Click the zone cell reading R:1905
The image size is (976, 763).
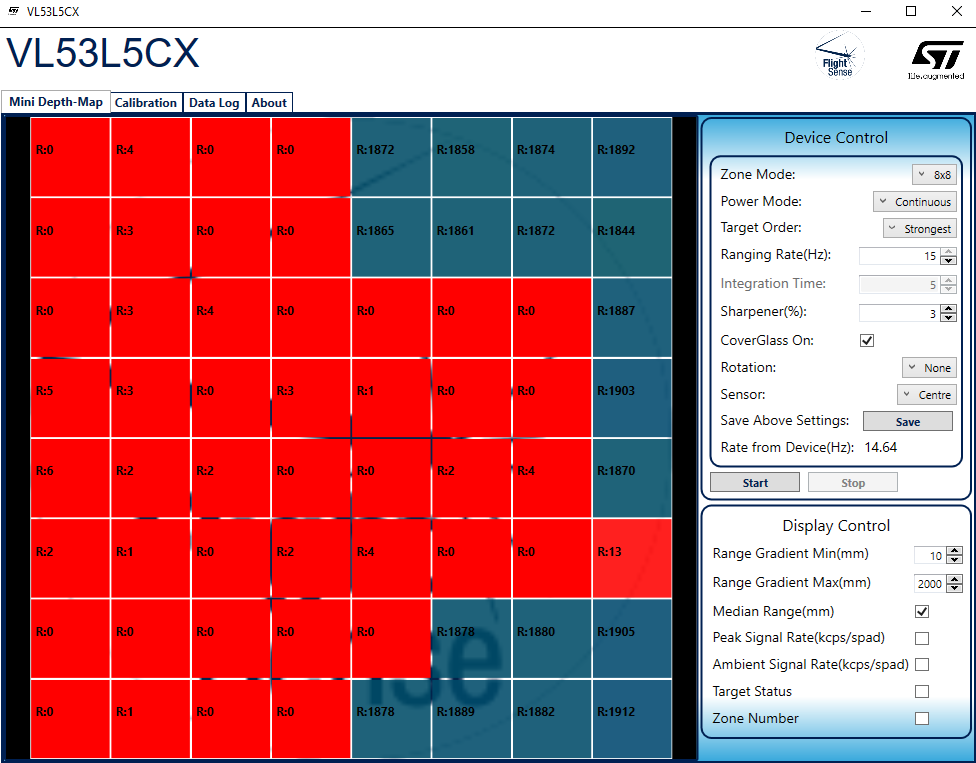(x=632, y=639)
